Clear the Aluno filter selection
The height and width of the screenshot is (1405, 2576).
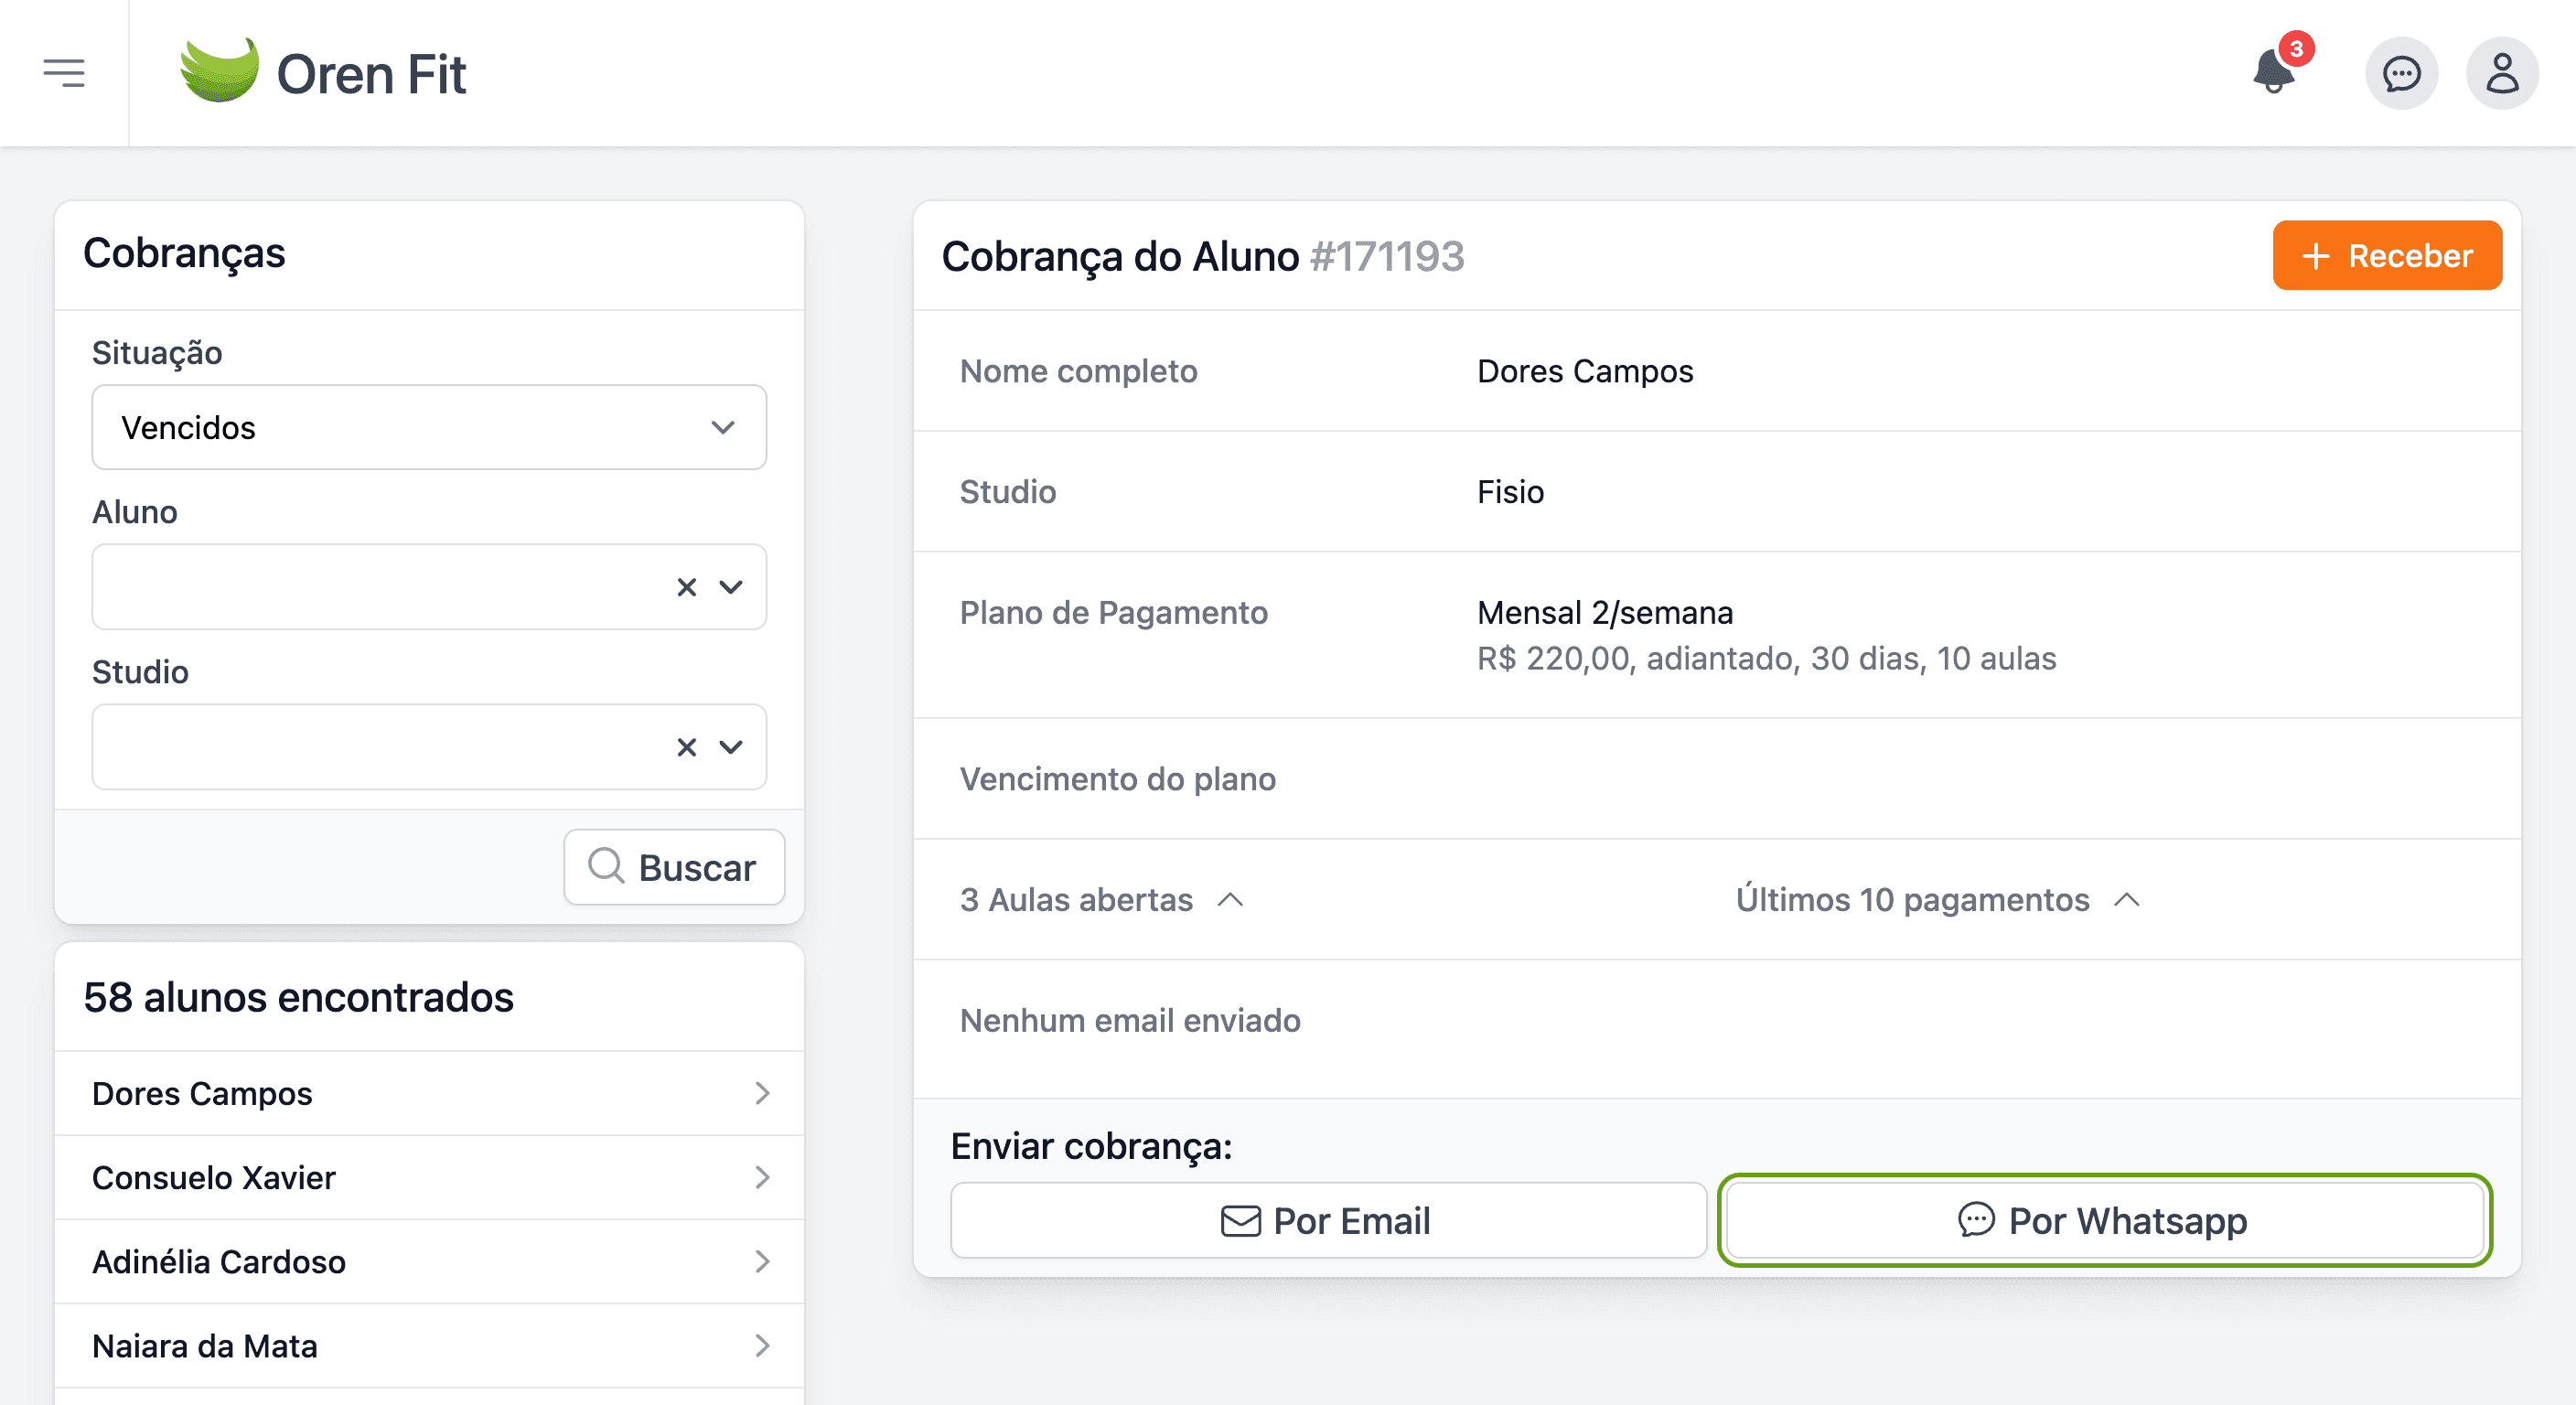coord(686,587)
